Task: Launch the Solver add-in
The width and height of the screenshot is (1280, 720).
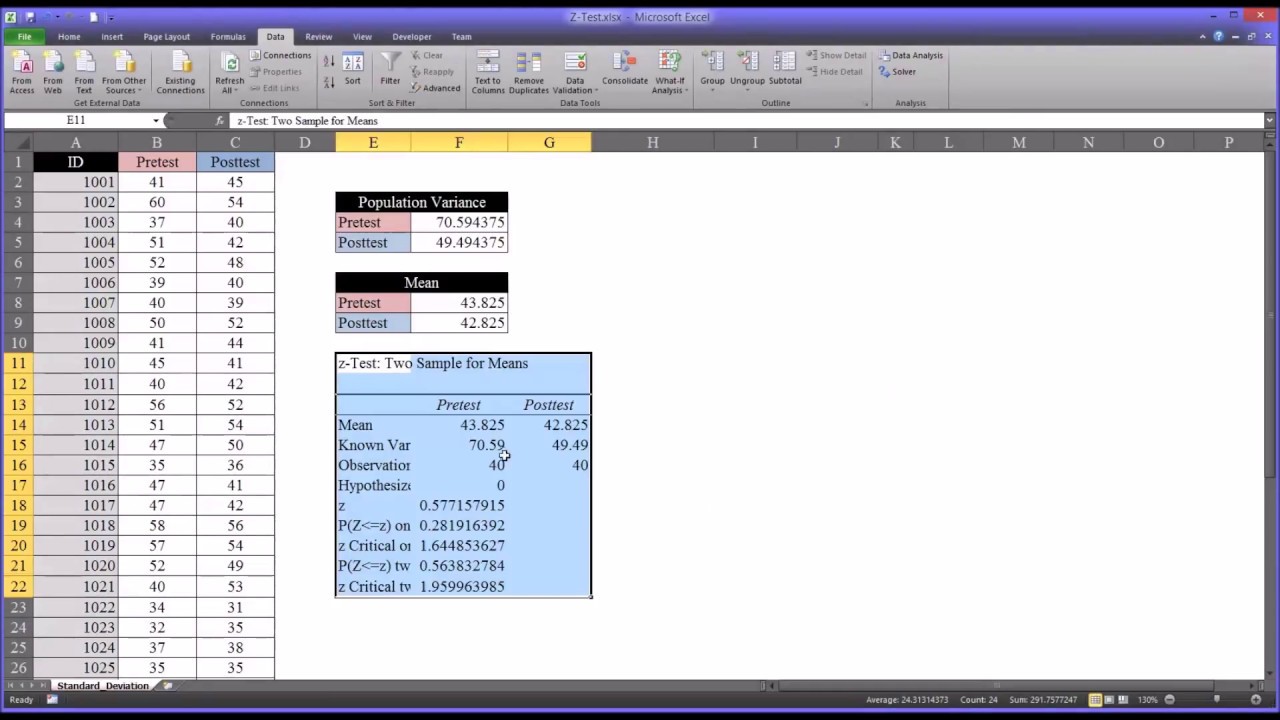Action: coord(897,72)
